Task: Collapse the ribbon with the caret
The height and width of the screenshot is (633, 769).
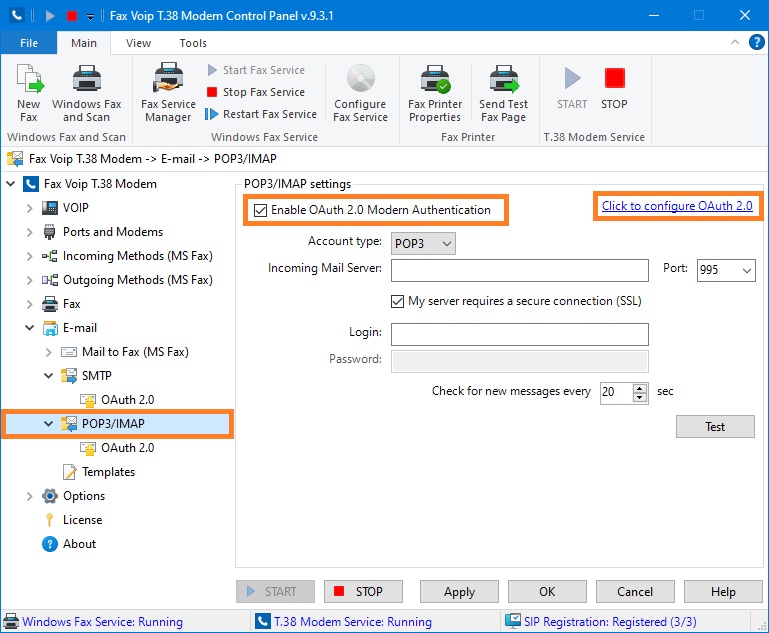Action: tap(735, 42)
